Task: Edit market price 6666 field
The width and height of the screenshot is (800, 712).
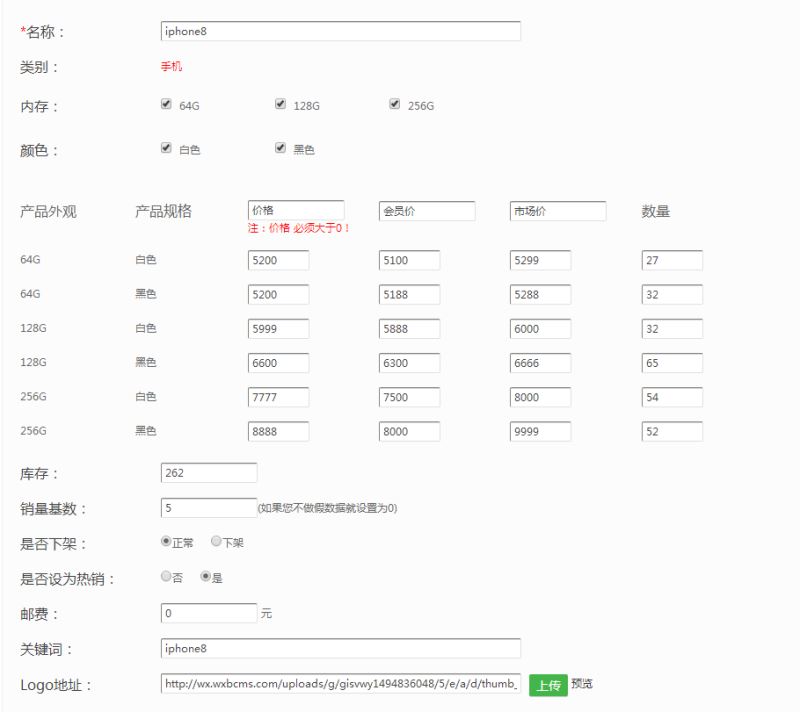Action: (x=540, y=363)
